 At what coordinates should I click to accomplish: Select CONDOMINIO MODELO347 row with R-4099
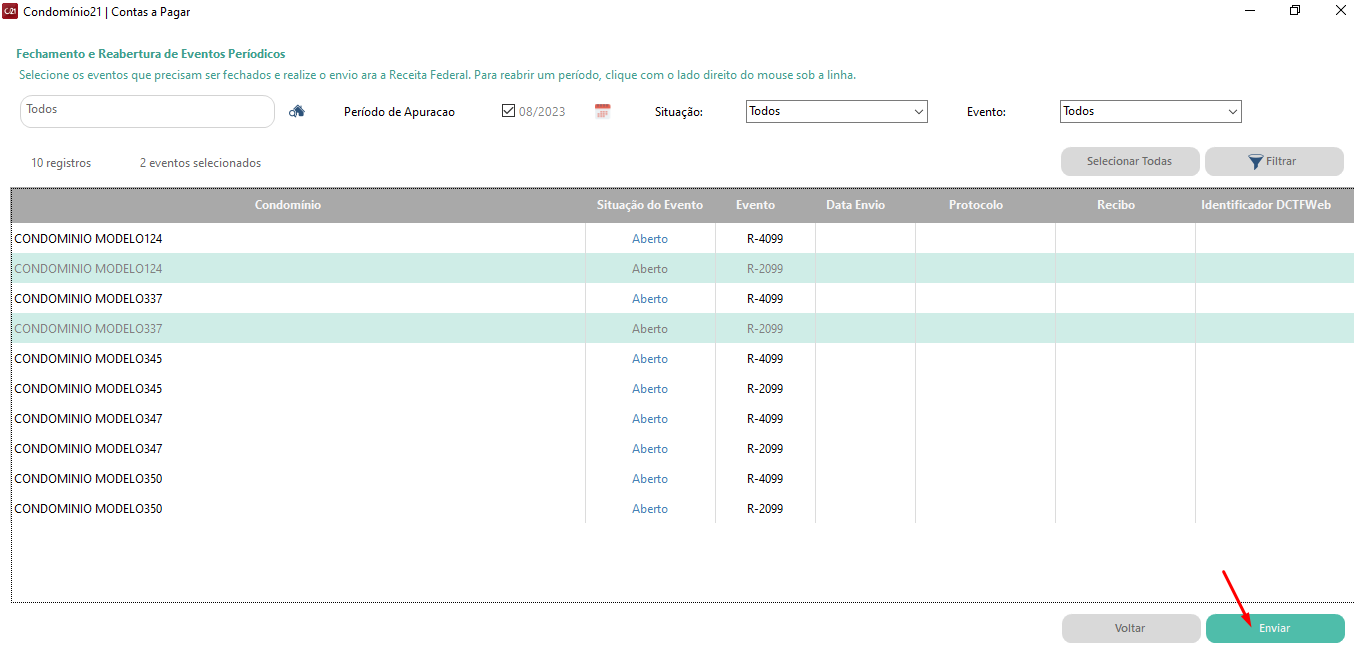pyautogui.click(x=682, y=419)
